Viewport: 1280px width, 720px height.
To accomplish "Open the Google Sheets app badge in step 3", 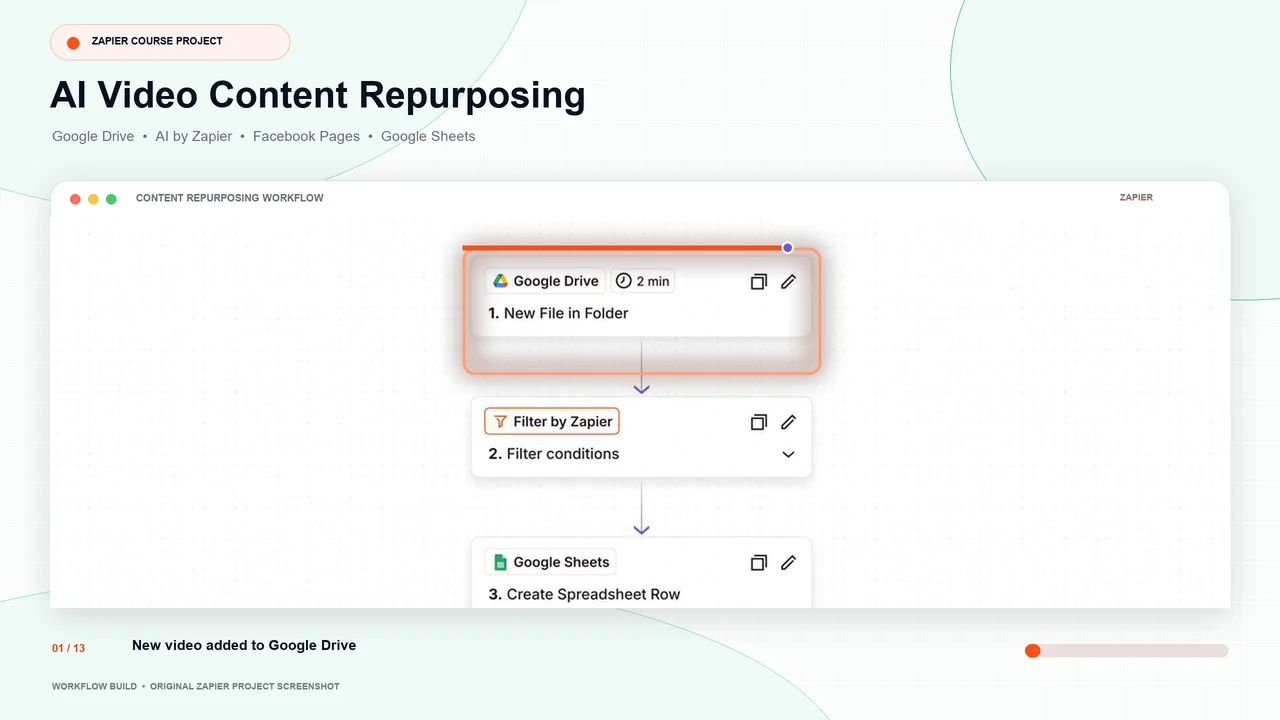I will click(551, 562).
